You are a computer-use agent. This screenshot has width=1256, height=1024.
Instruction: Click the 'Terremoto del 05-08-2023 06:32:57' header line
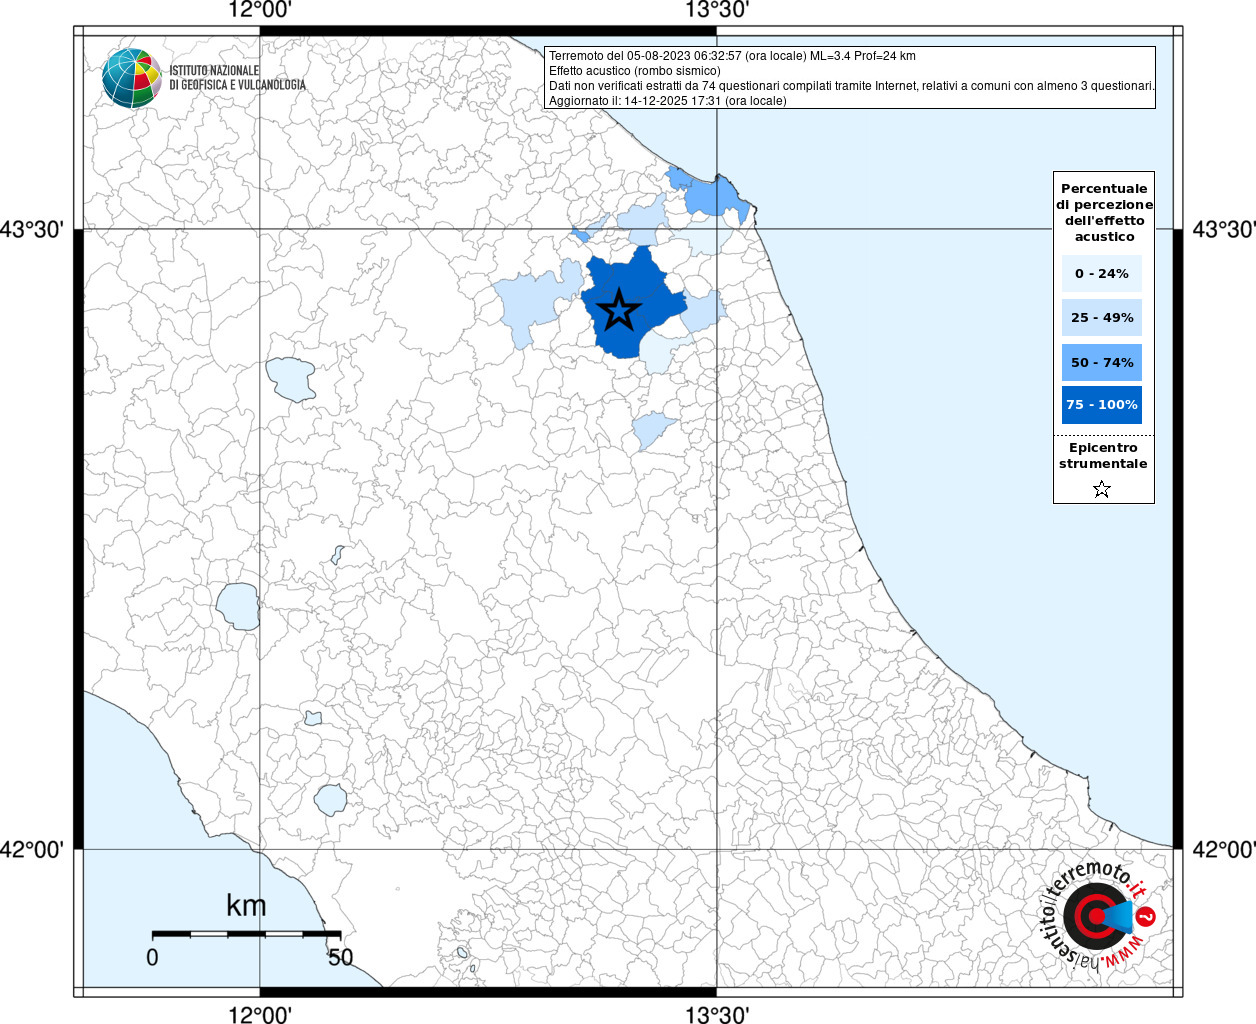point(732,56)
